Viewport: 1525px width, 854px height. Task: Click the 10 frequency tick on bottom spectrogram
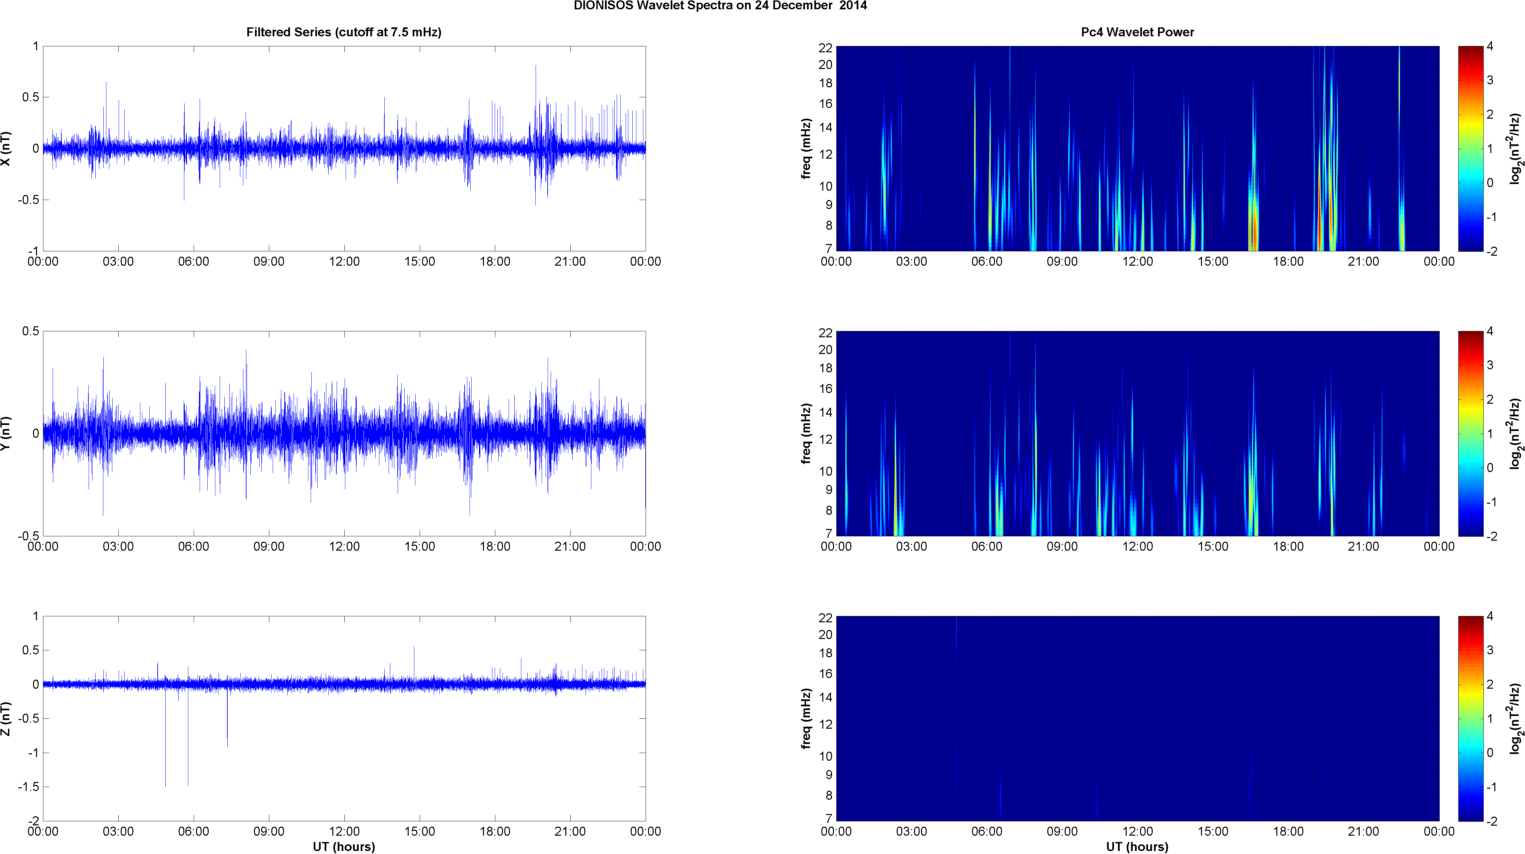tap(826, 756)
